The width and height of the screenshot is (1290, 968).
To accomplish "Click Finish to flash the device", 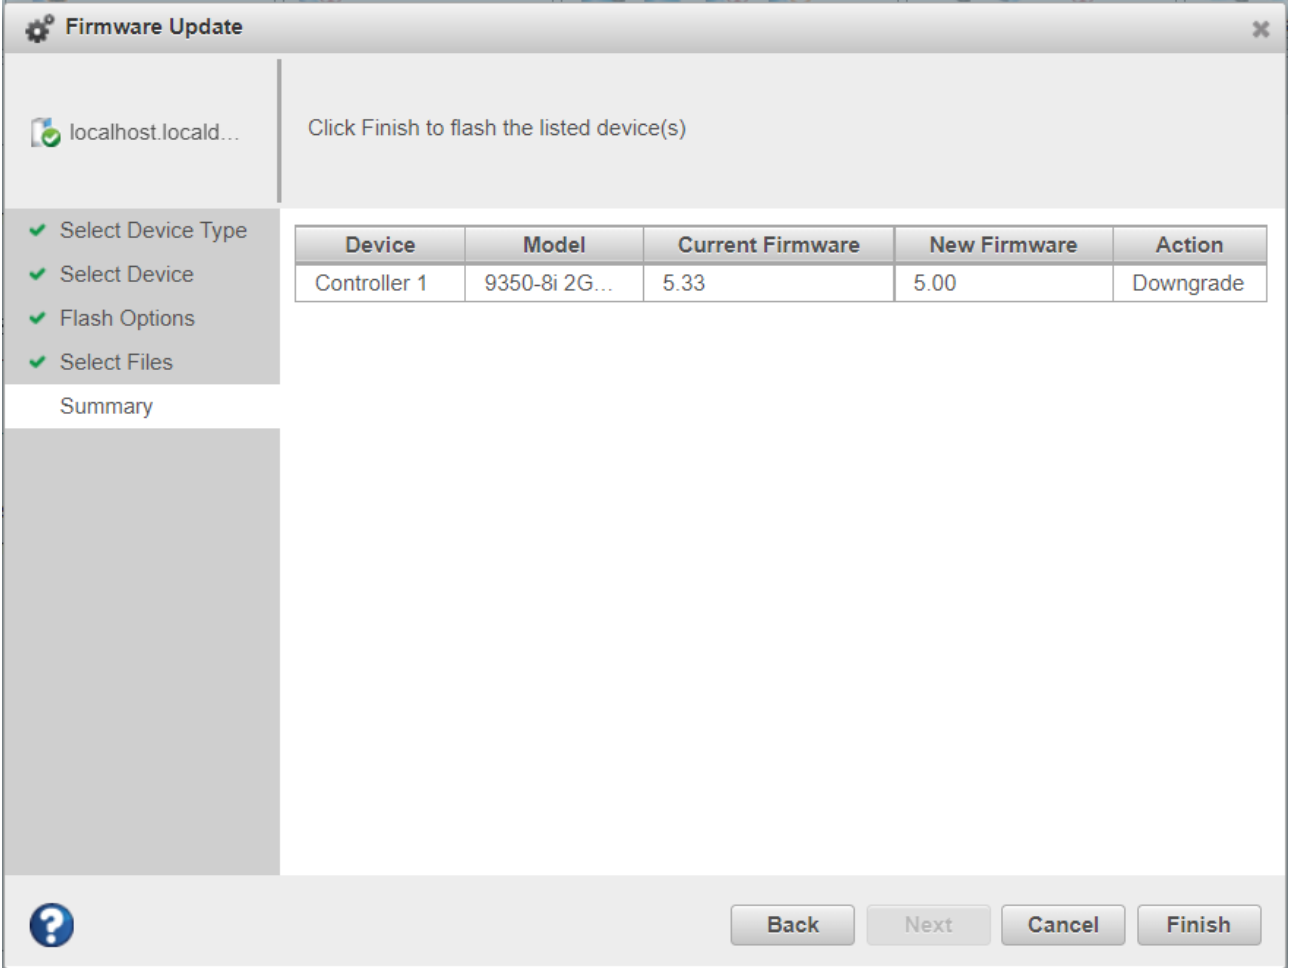I will 1199,925.
